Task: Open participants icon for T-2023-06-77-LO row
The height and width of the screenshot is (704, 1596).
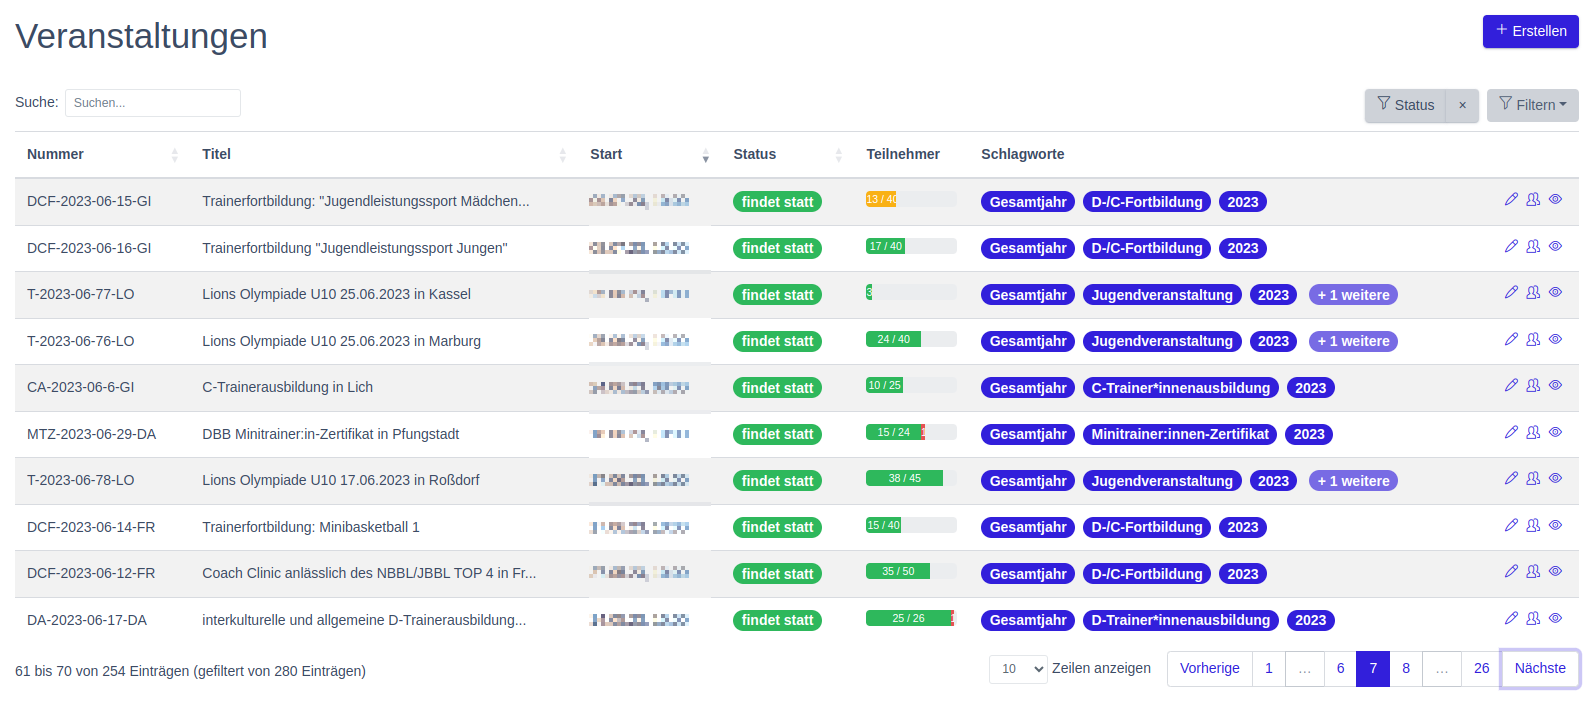Action: pos(1533,292)
